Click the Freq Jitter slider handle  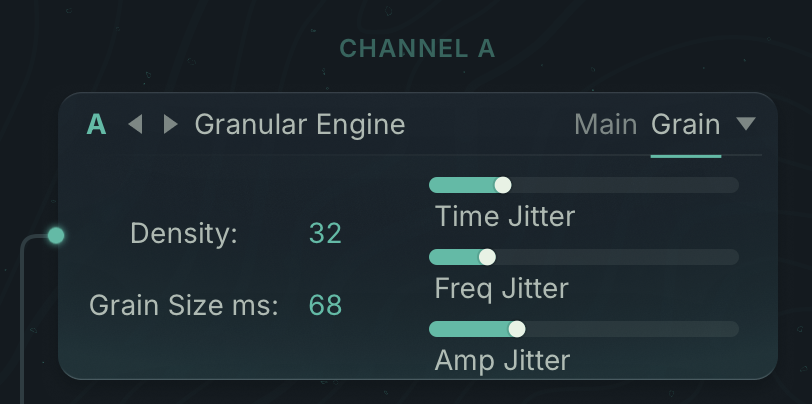(x=487, y=257)
